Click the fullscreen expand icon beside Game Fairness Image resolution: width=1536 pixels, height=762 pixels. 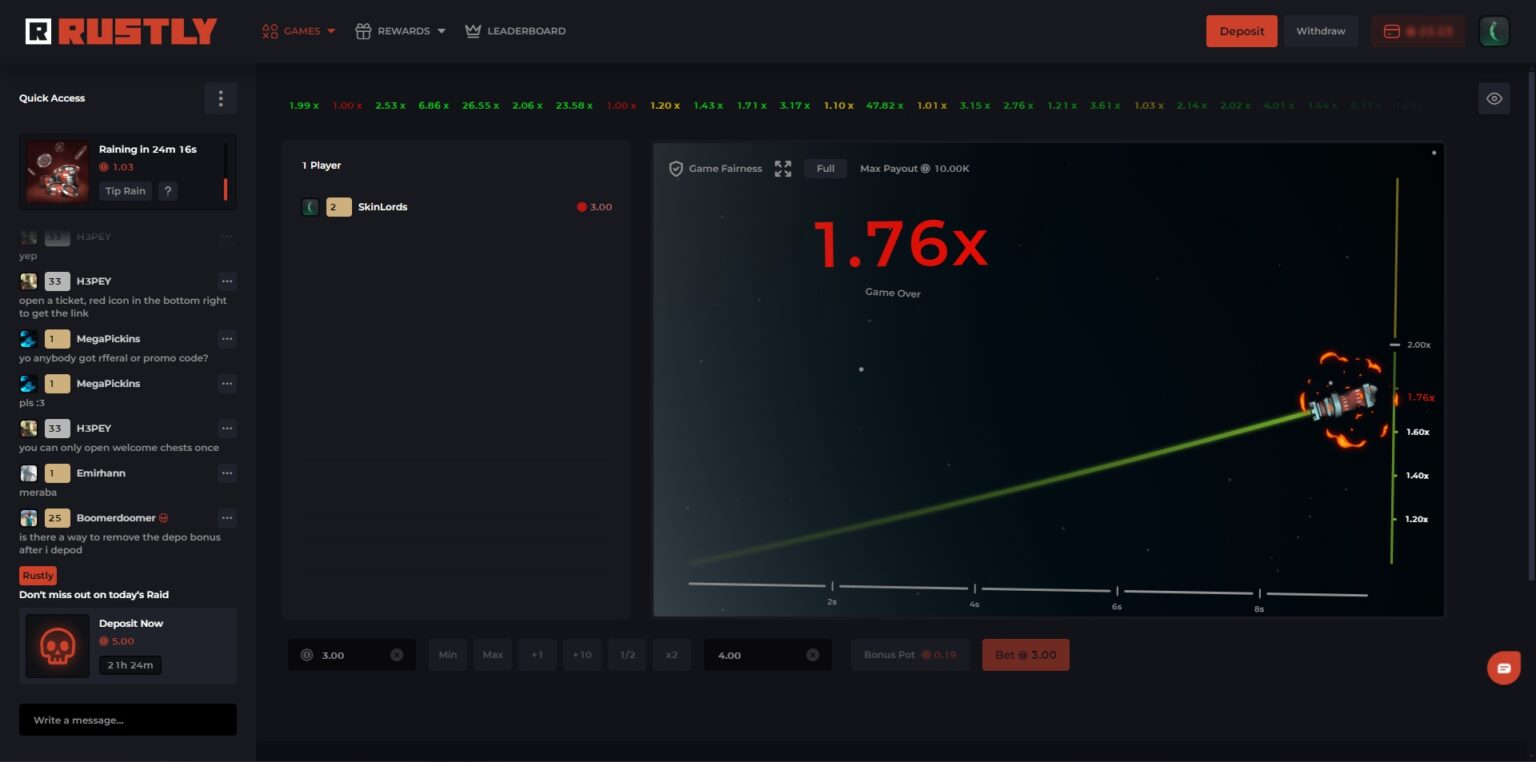[783, 169]
